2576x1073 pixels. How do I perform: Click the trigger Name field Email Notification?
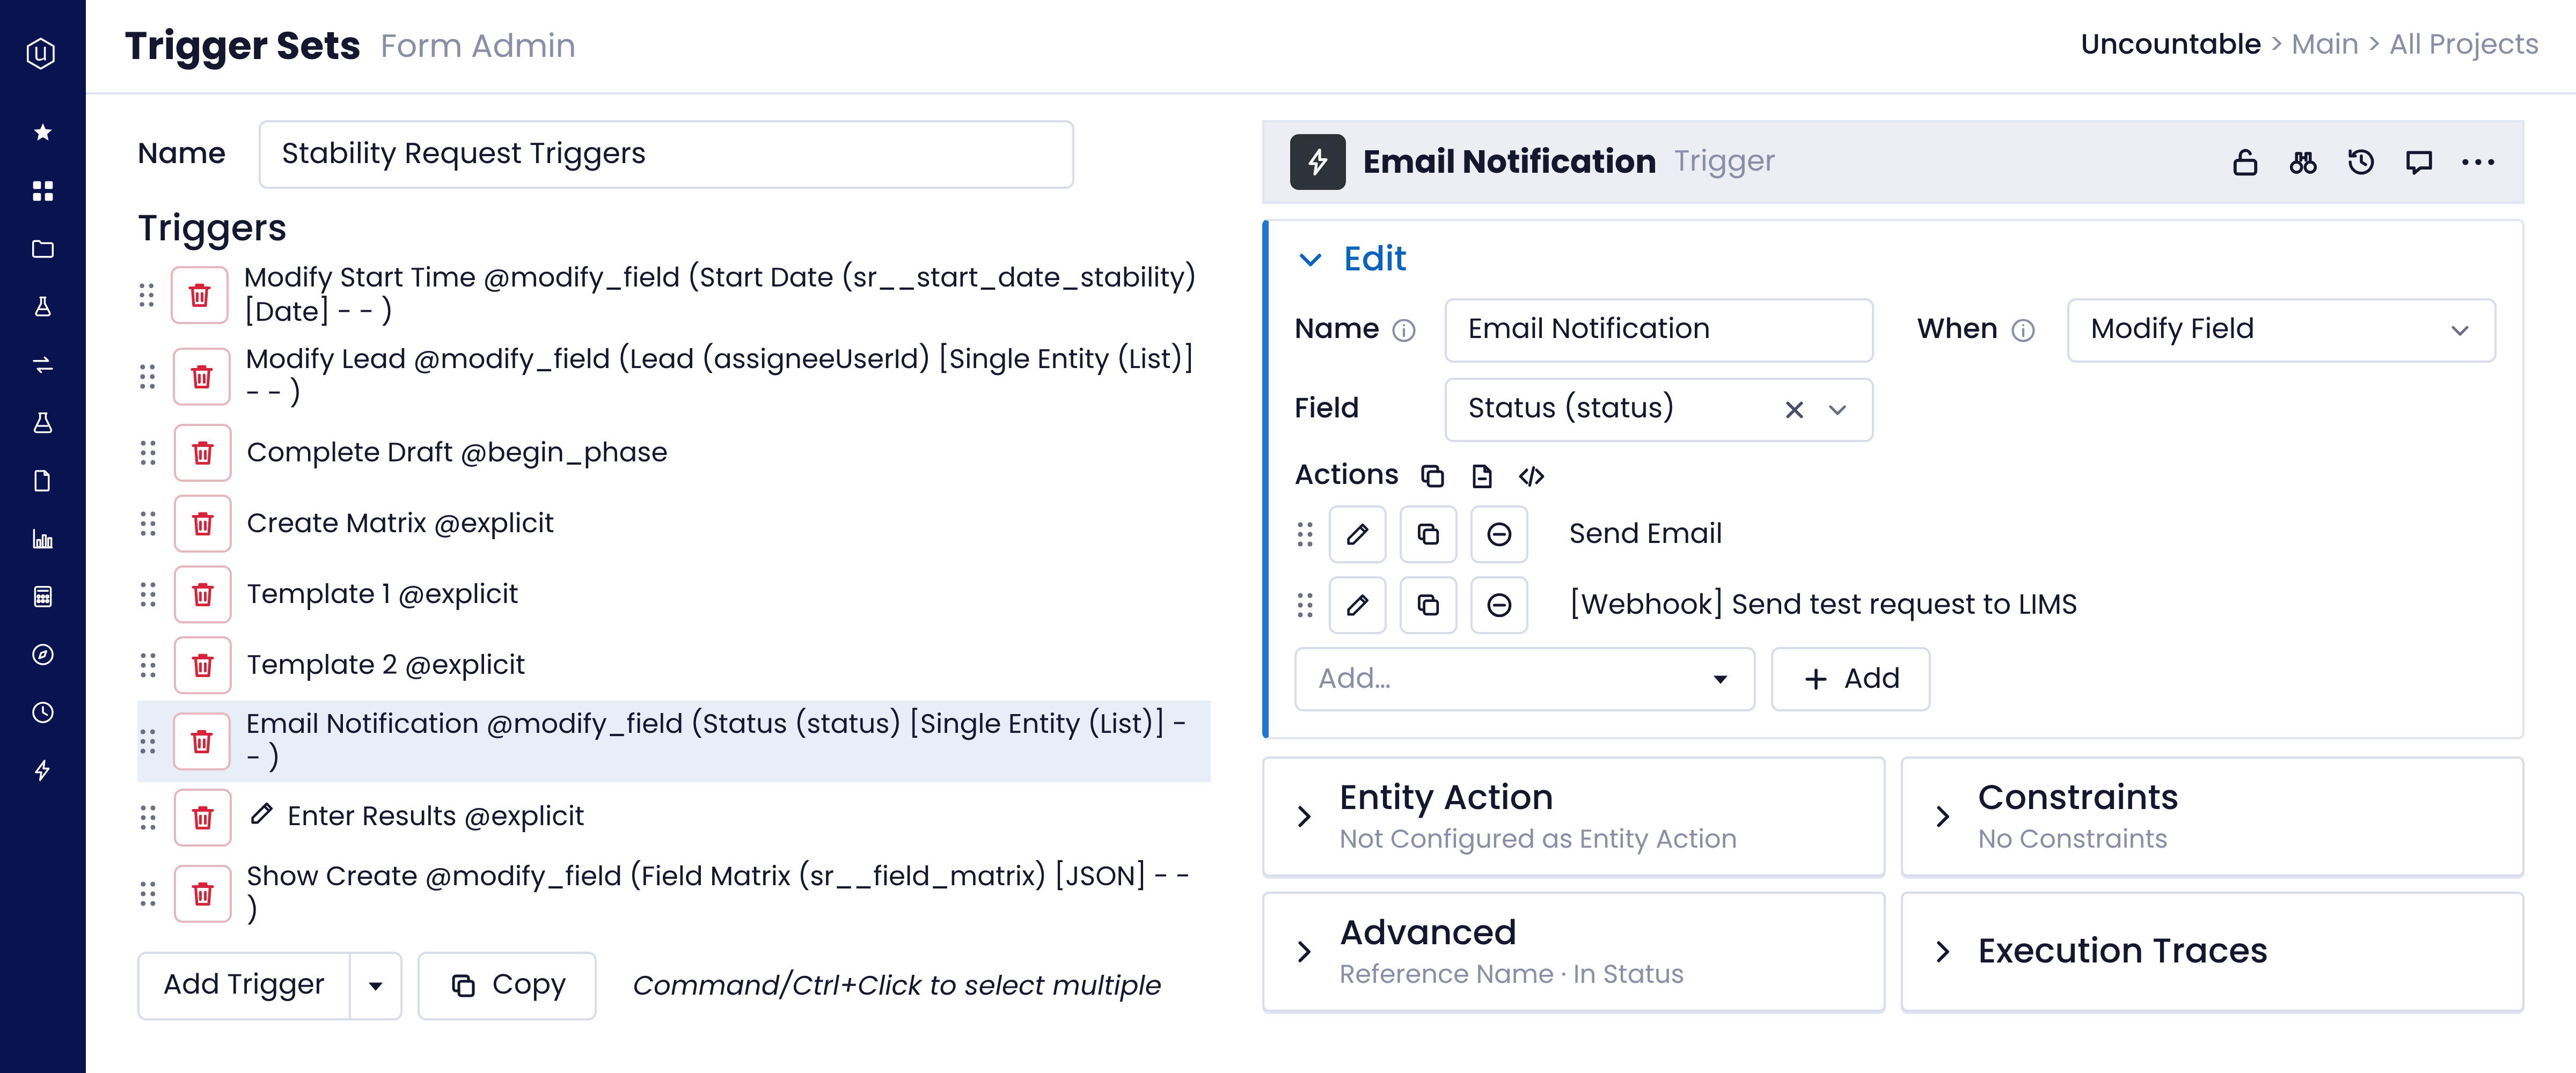(1658, 330)
